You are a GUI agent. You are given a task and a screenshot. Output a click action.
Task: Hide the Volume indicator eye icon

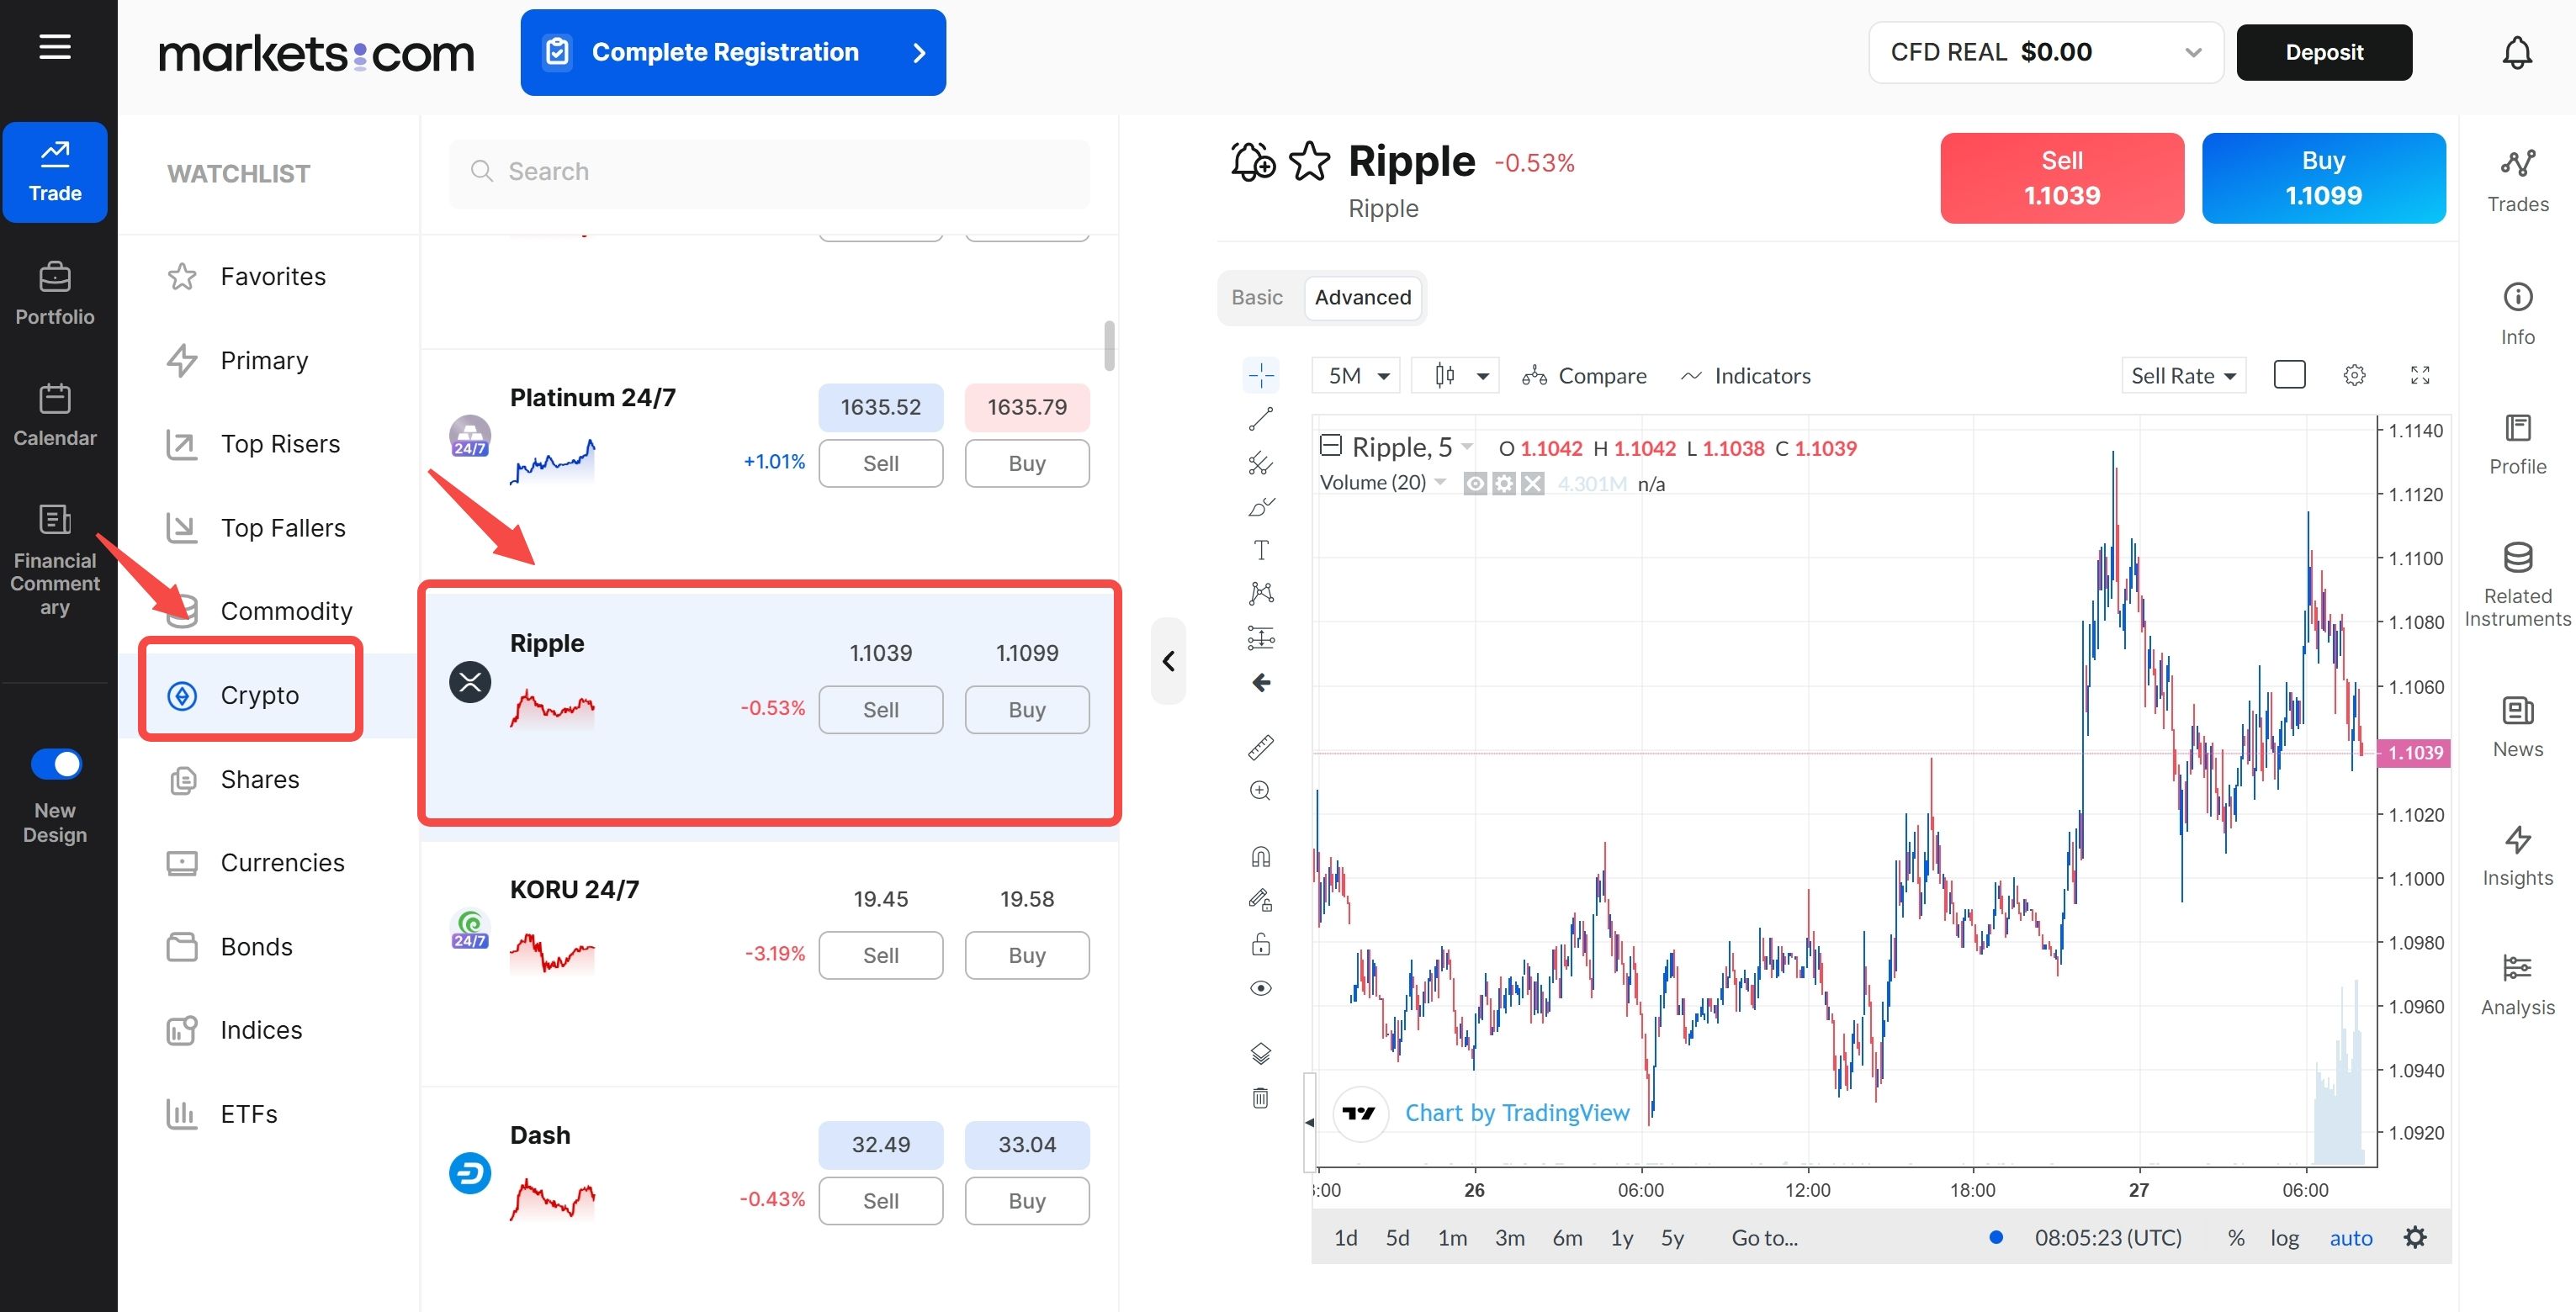tap(1474, 484)
